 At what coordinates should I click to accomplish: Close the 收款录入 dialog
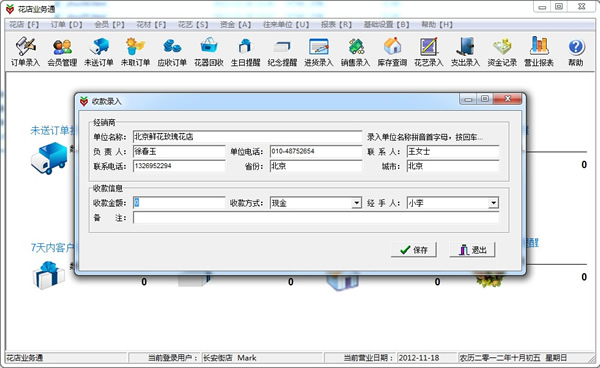[507, 99]
